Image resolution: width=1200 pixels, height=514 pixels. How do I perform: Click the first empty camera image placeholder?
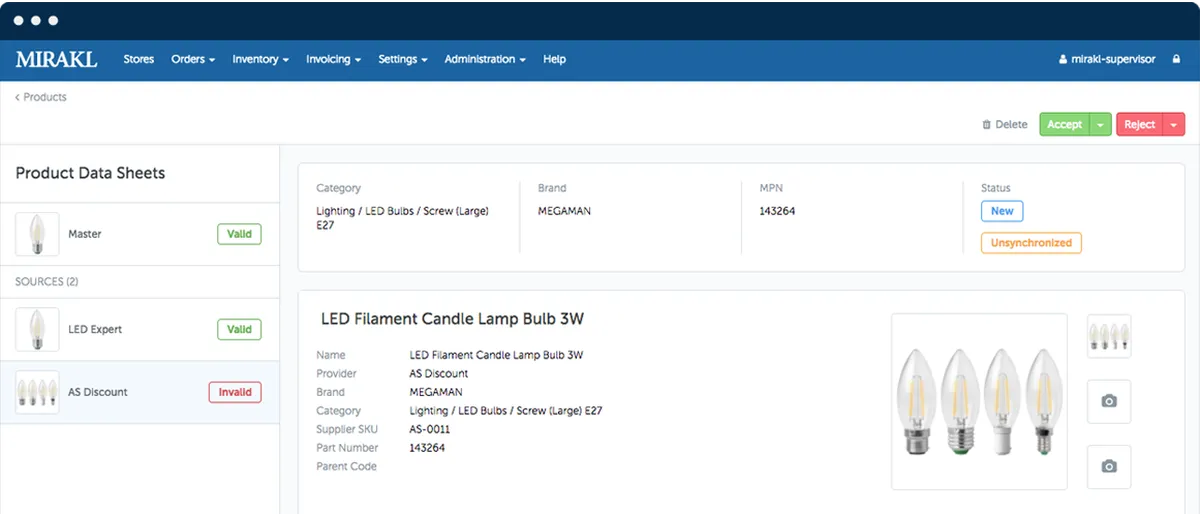[x=1109, y=401]
